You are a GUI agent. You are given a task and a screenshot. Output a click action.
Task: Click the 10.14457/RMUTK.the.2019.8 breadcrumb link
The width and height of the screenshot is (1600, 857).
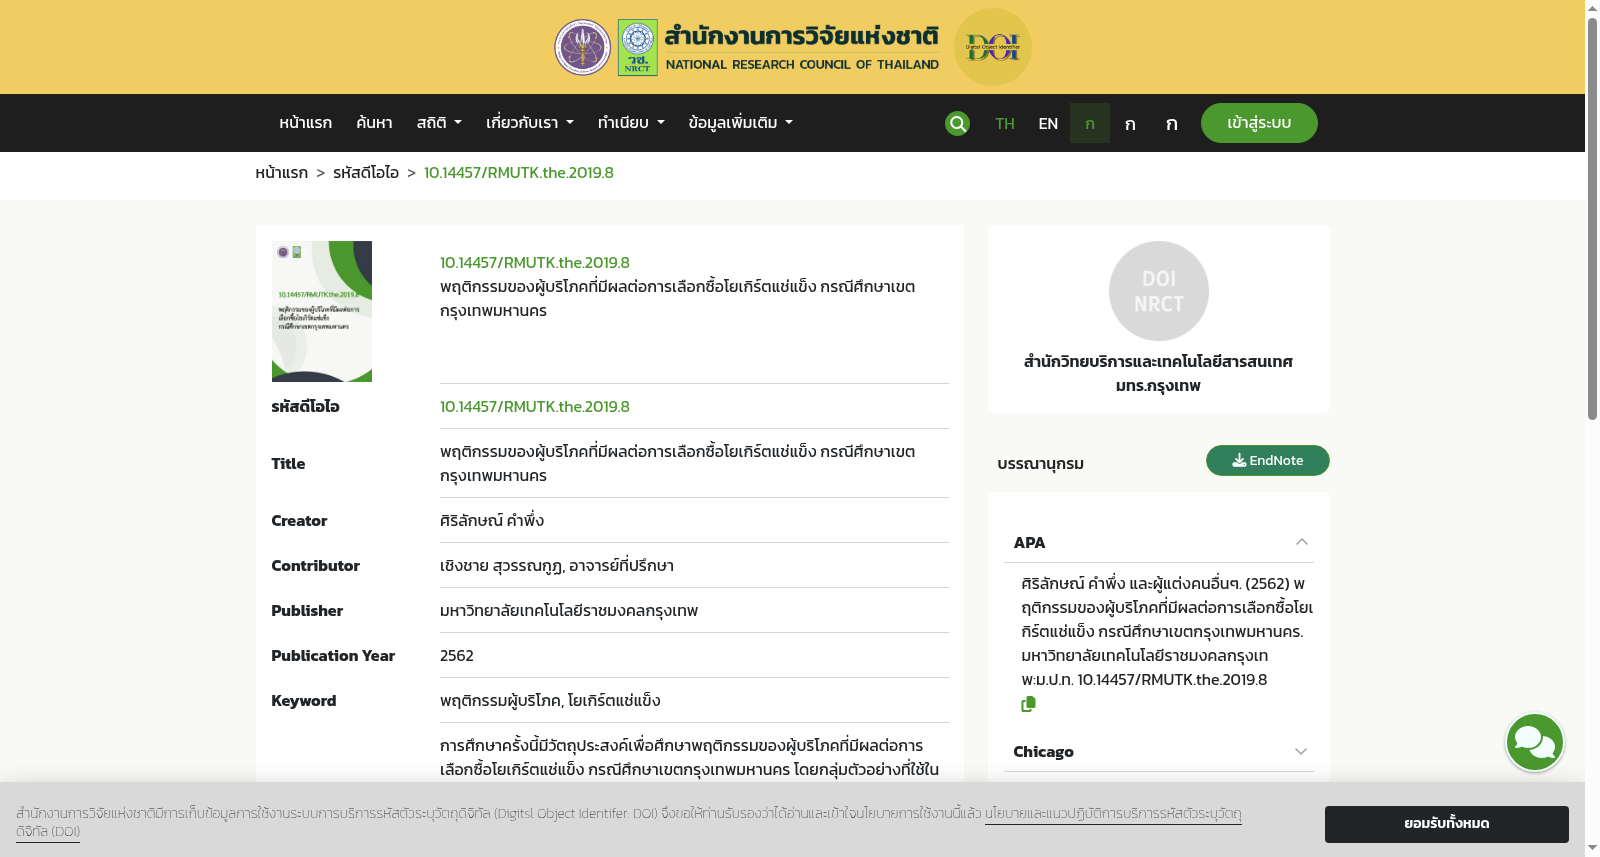pos(519,172)
